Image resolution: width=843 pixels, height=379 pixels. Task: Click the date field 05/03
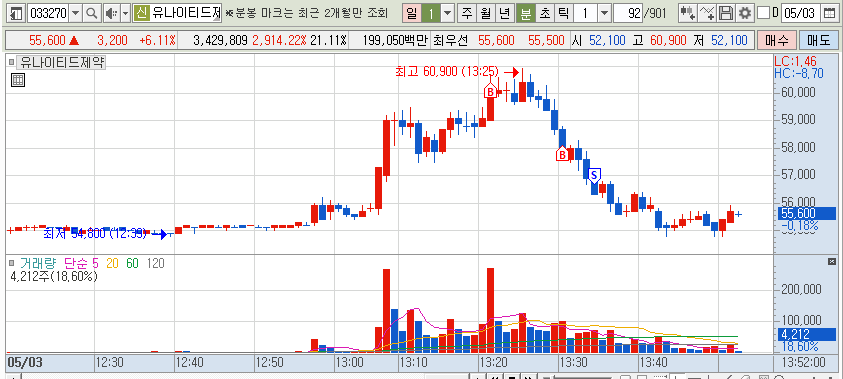(802, 13)
